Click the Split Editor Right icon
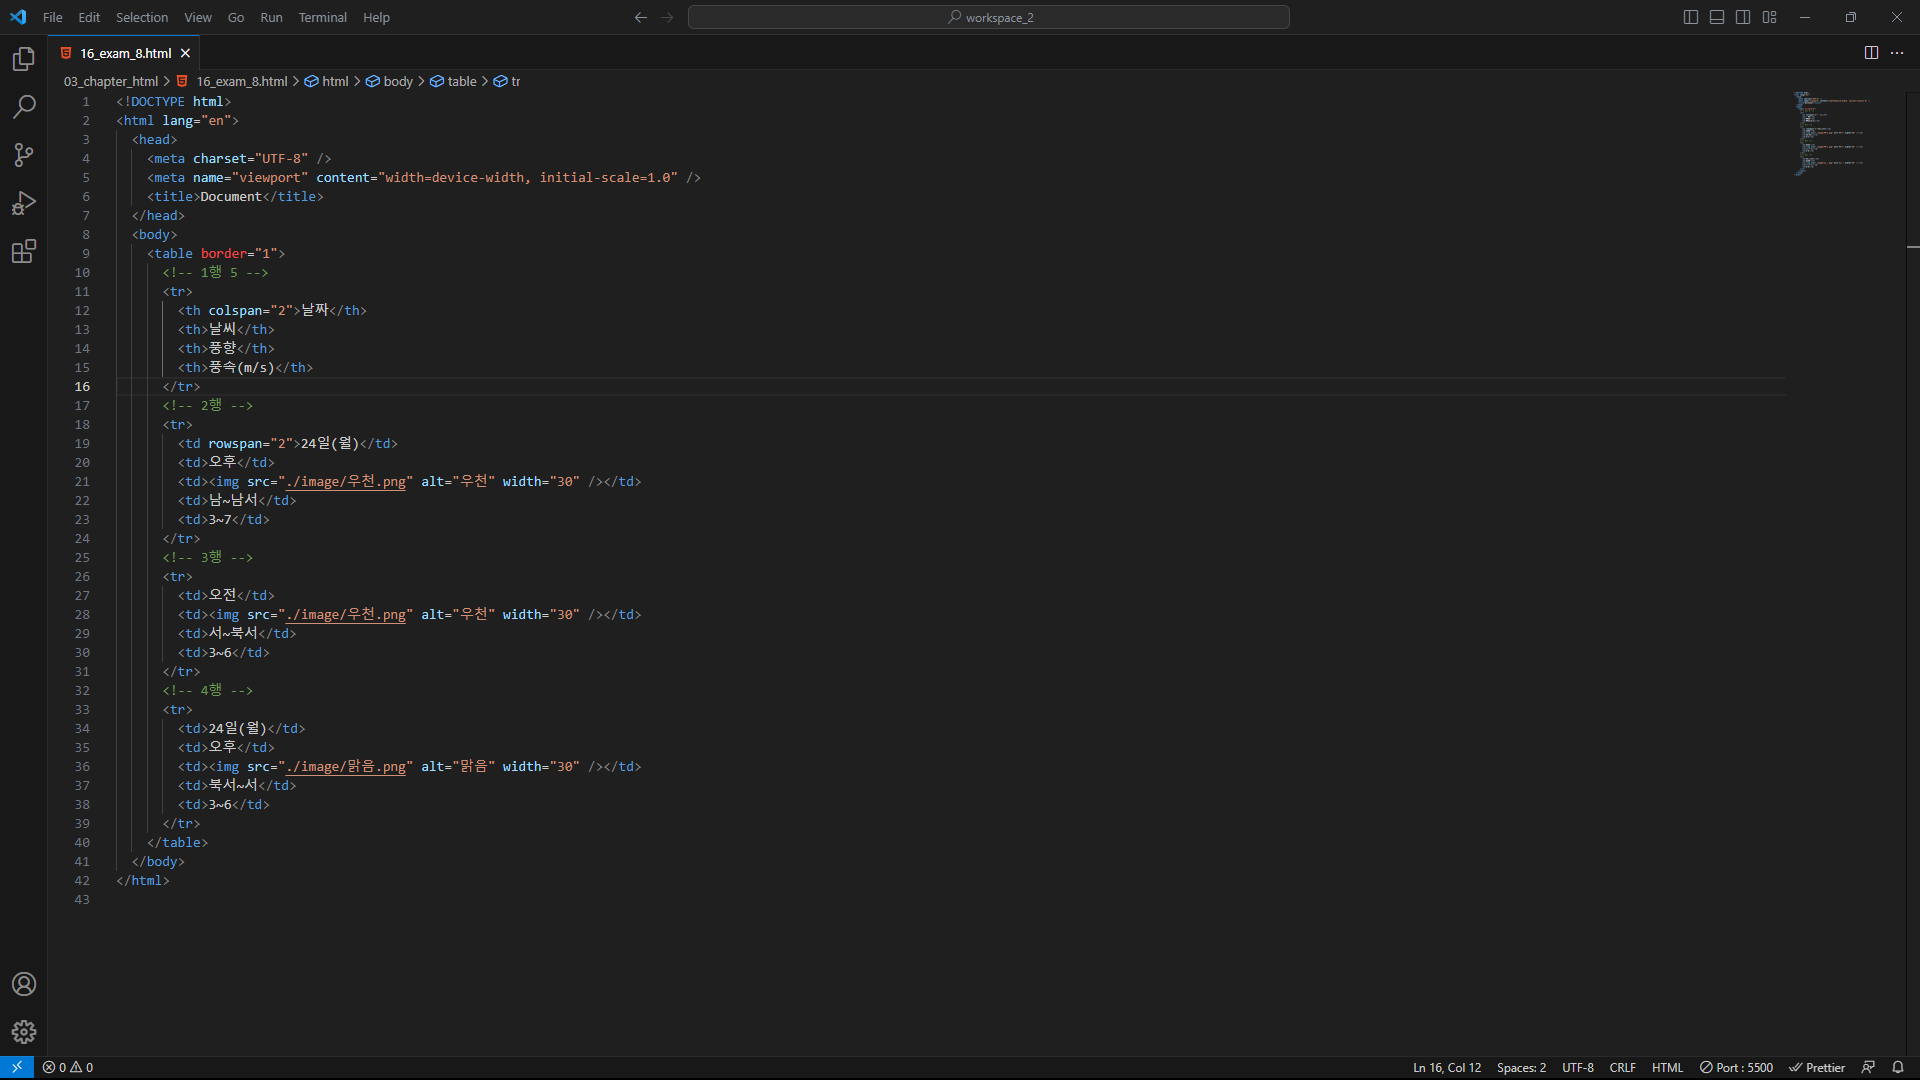The width and height of the screenshot is (1920, 1080). [x=1871, y=53]
